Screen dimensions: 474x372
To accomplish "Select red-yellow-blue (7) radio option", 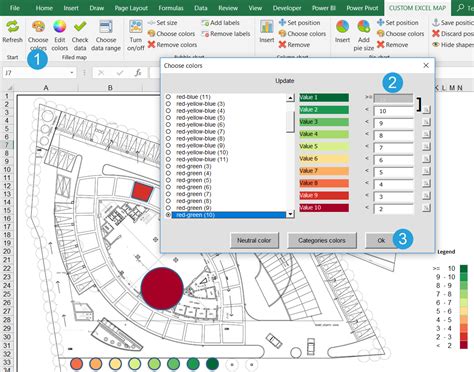I will point(168,131).
